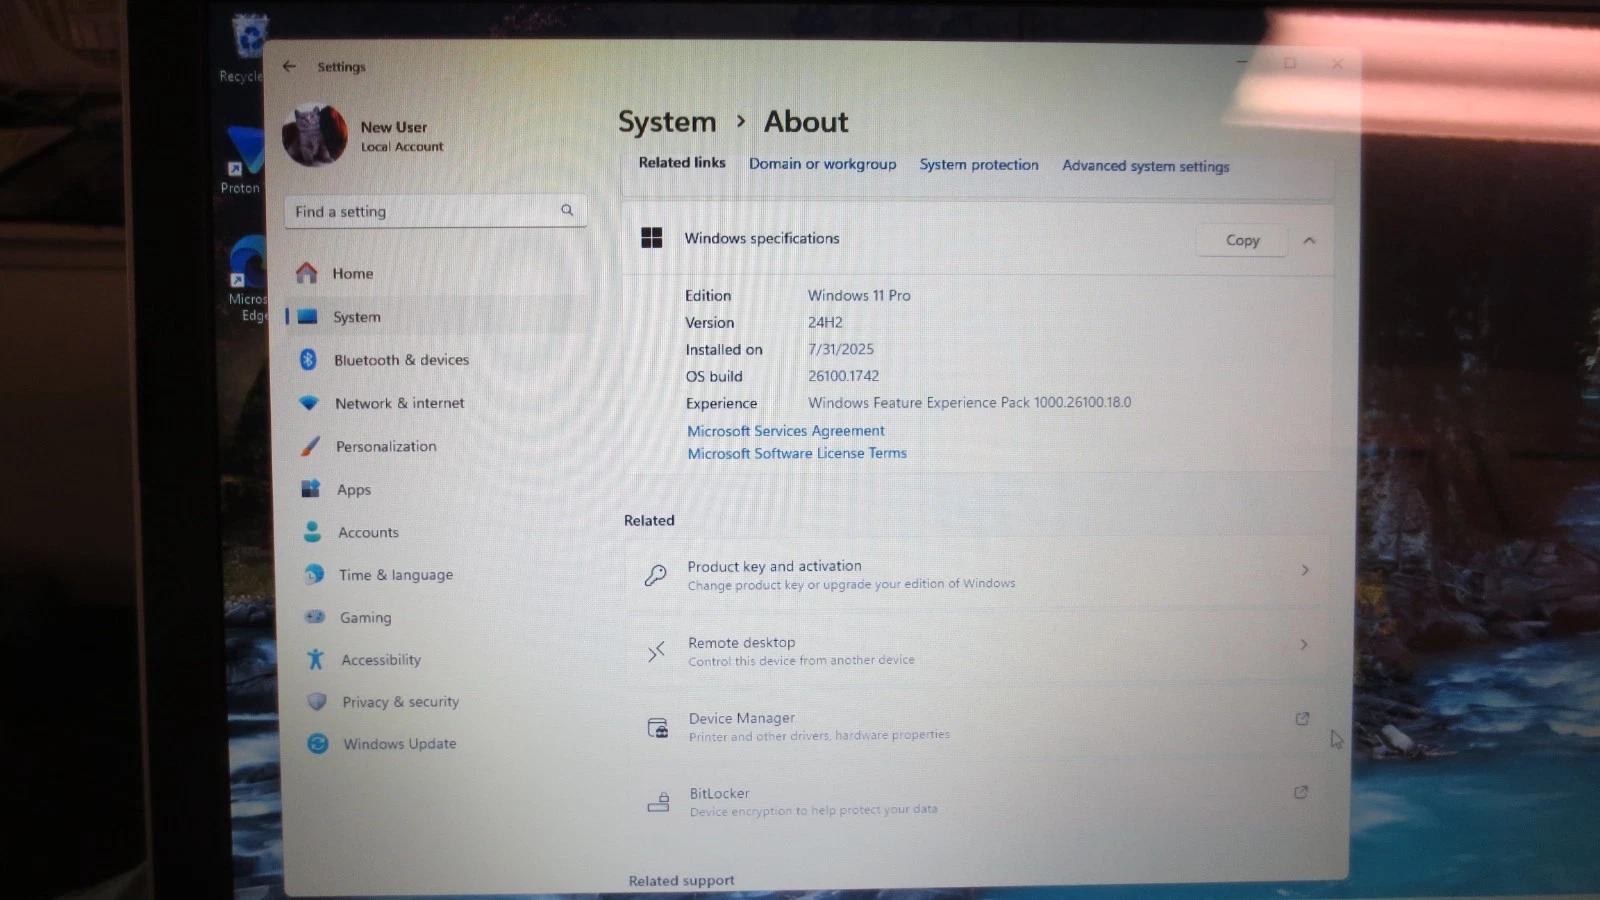The width and height of the screenshot is (1600, 900).
Task: Click the version value 24H2
Action: point(825,322)
